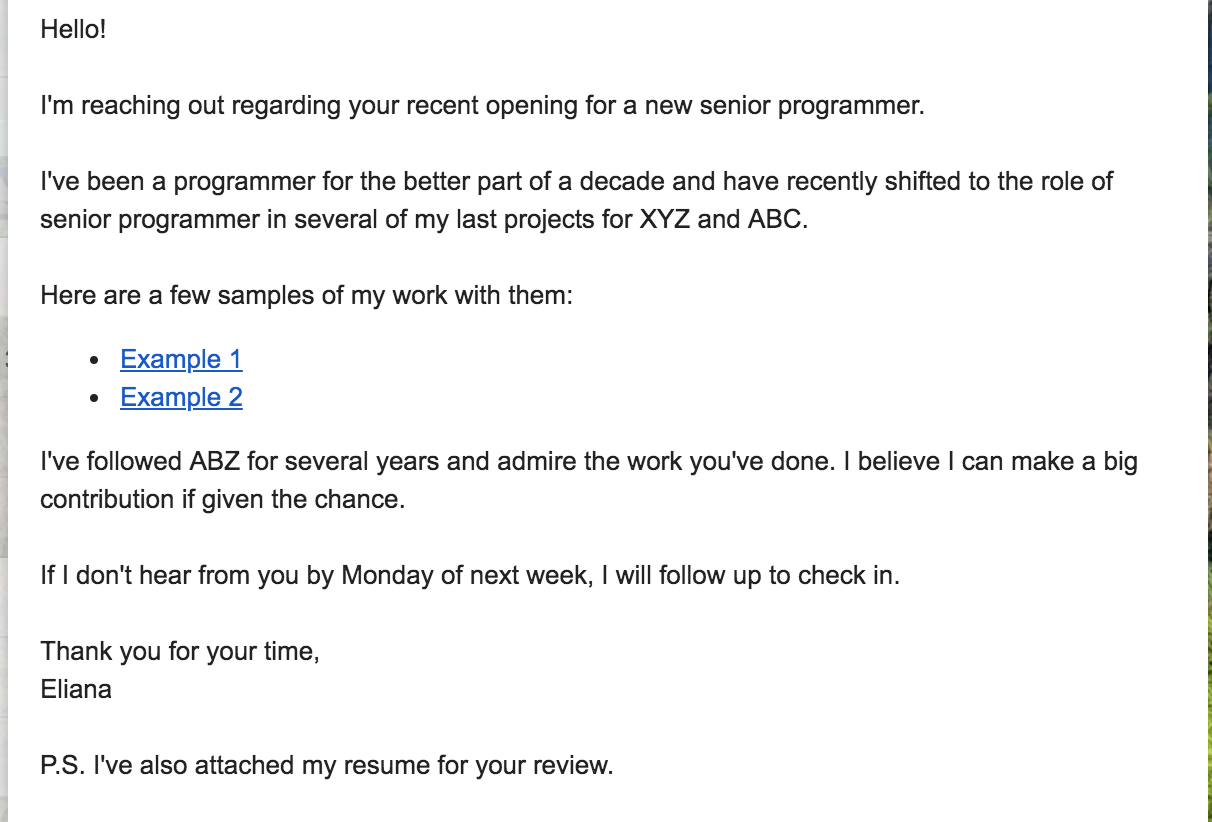This screenshot has height=822, width=1212.
Task: Click the word "ABC." in the second paragraph
Action: (x=777, y=219)
